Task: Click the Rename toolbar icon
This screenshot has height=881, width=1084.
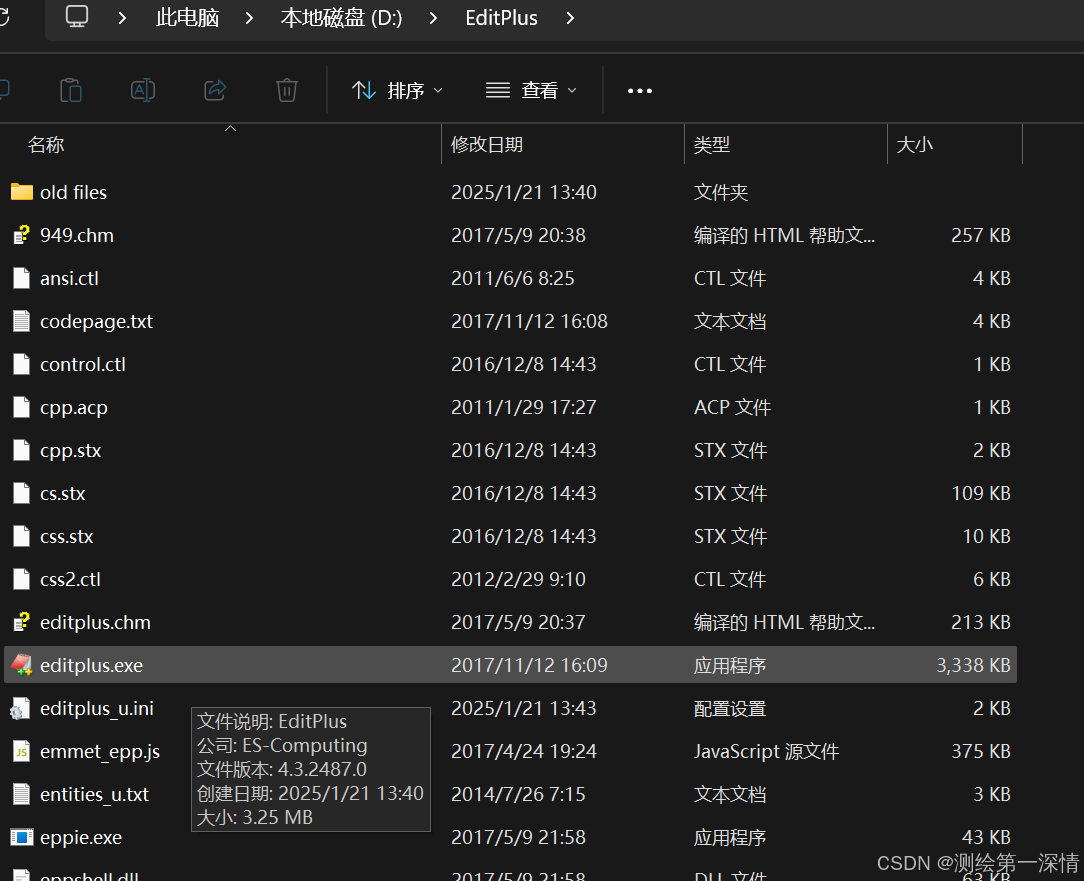Action: tap(143, 91)
